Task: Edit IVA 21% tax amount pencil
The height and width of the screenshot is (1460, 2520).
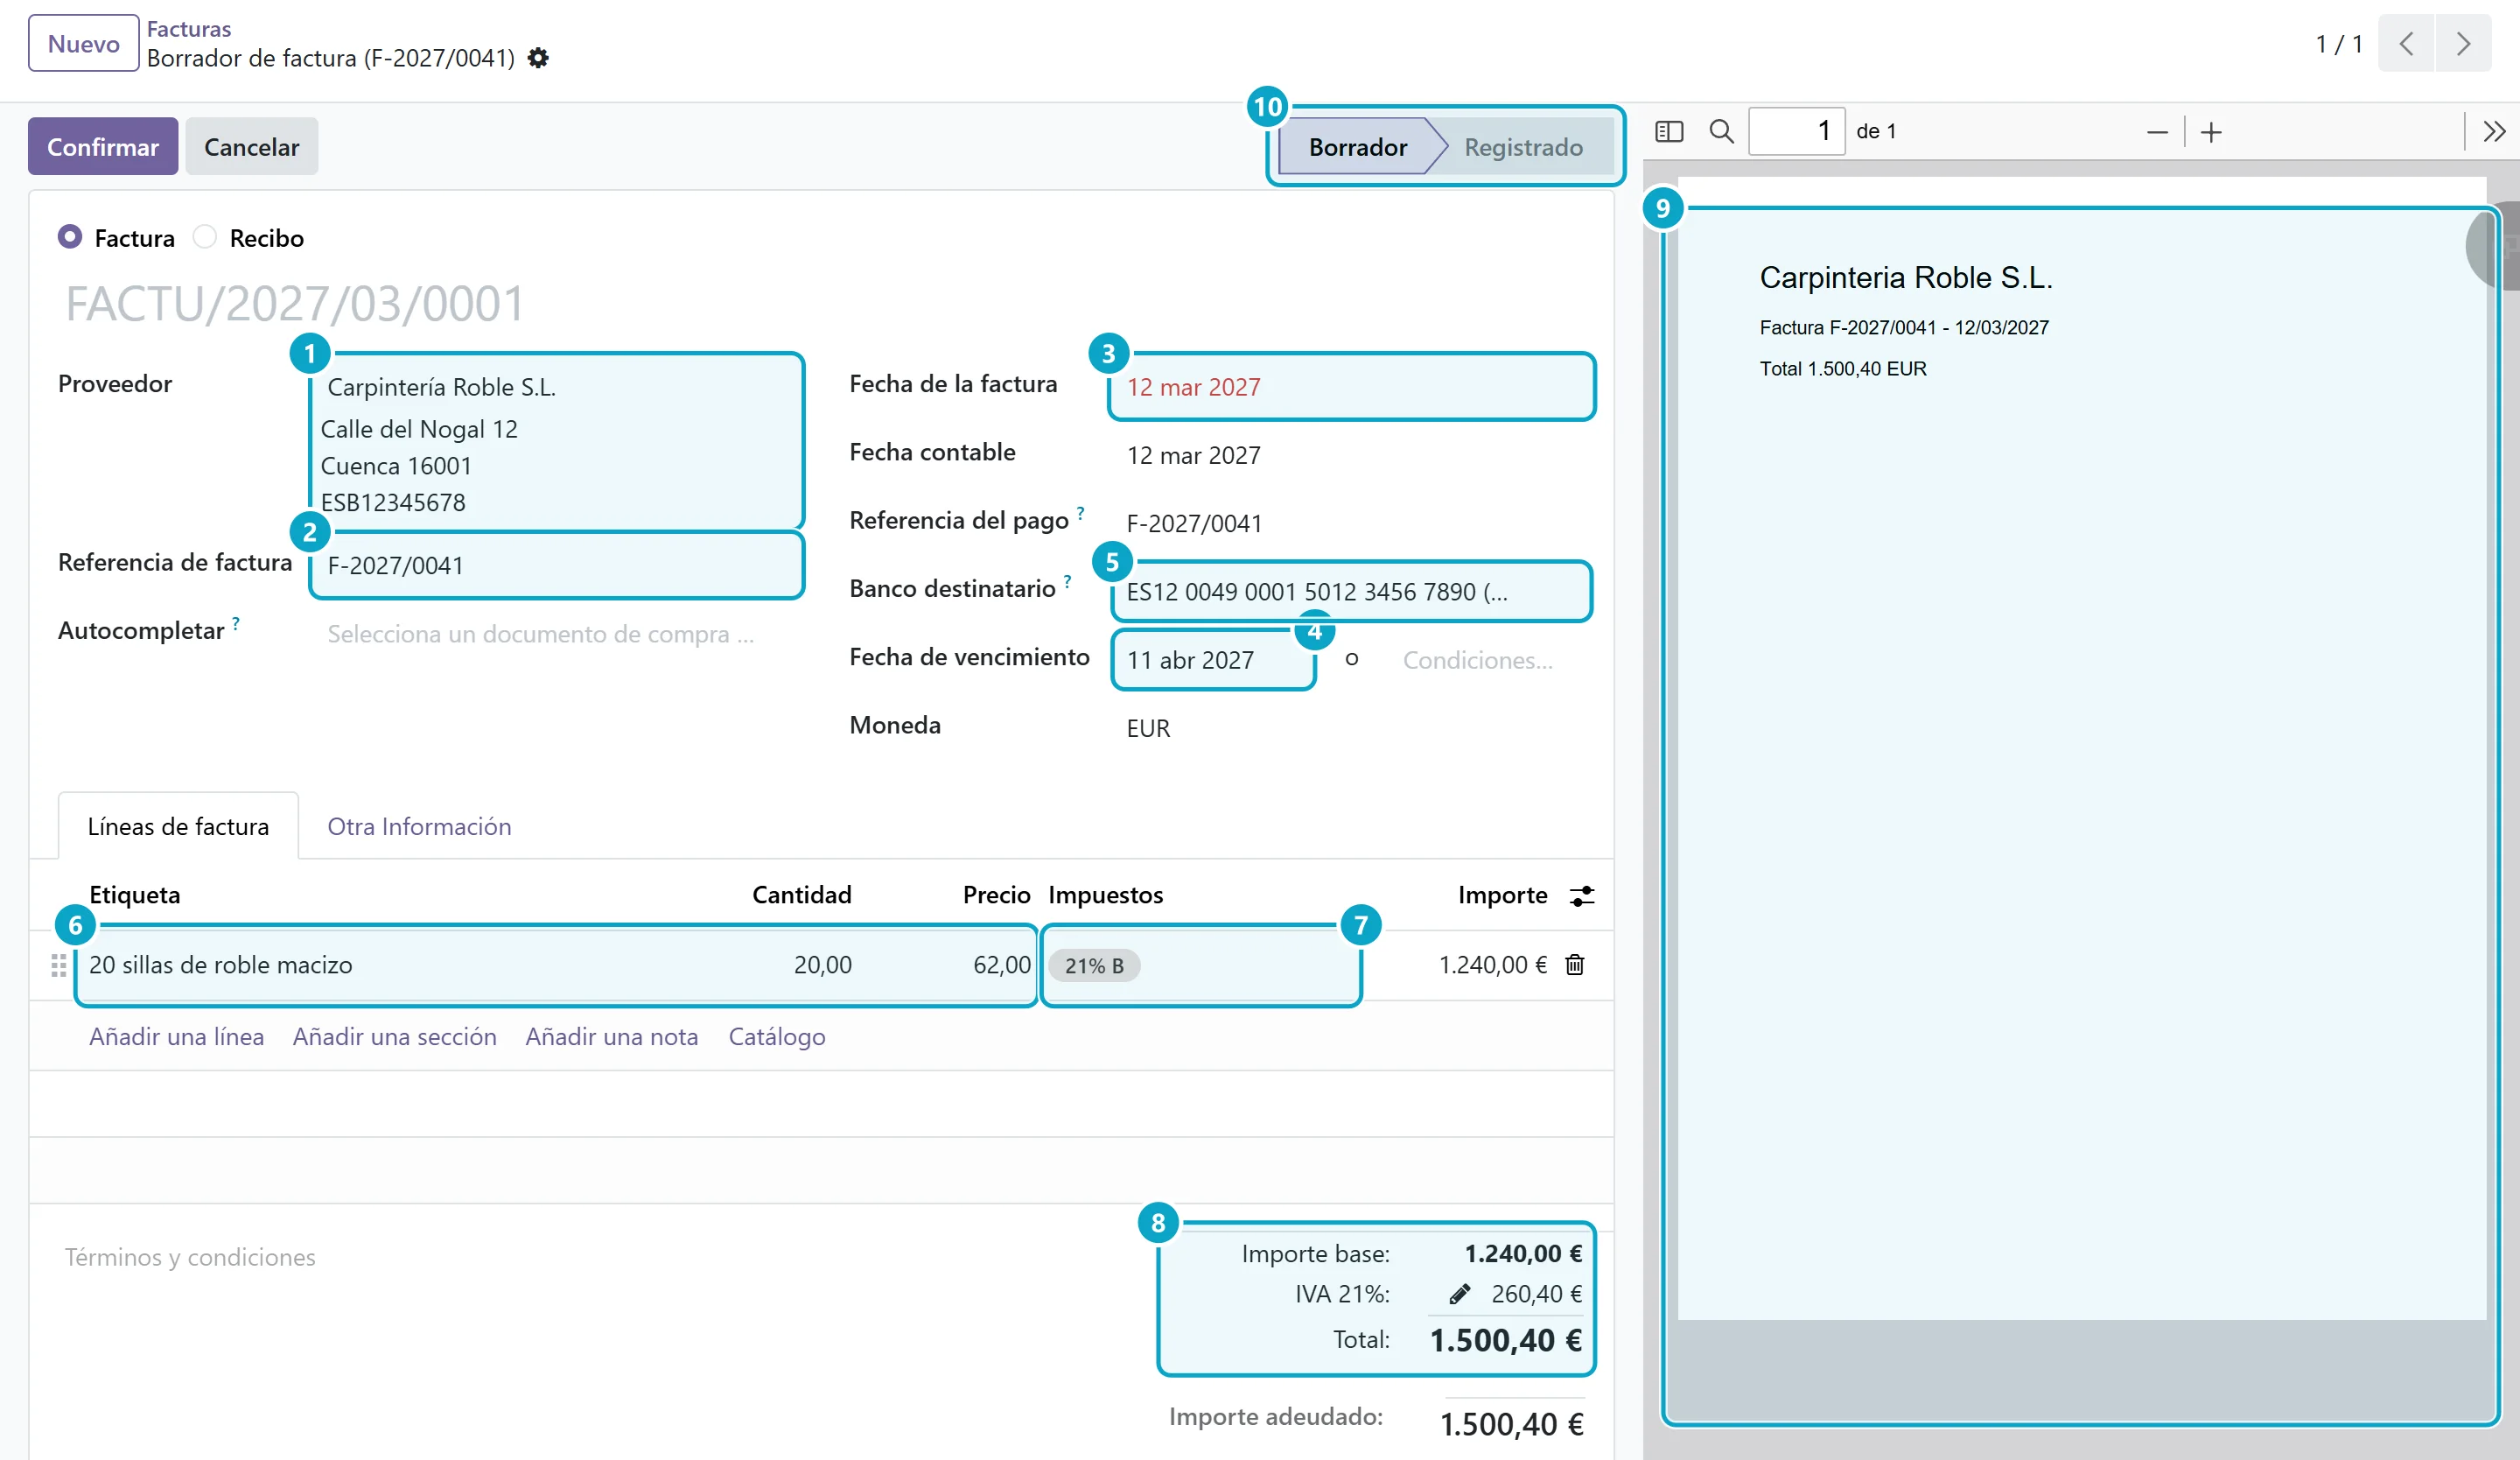Action: (x=1459, y=1294)
